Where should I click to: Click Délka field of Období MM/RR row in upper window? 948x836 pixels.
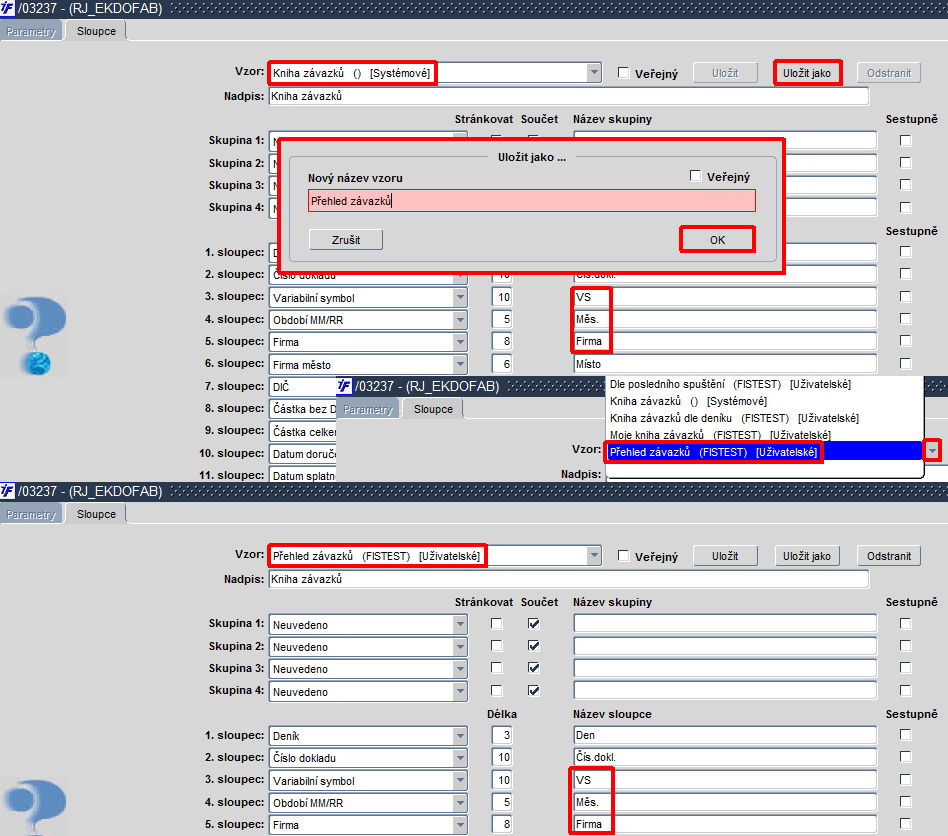pos(502,319)
